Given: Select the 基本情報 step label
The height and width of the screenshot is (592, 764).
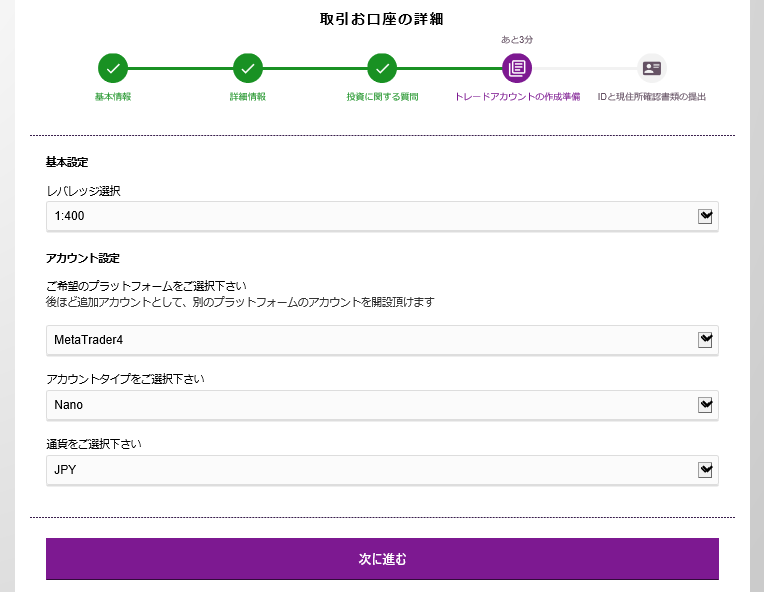Looking at the screenshot, I should click(113, 97).
